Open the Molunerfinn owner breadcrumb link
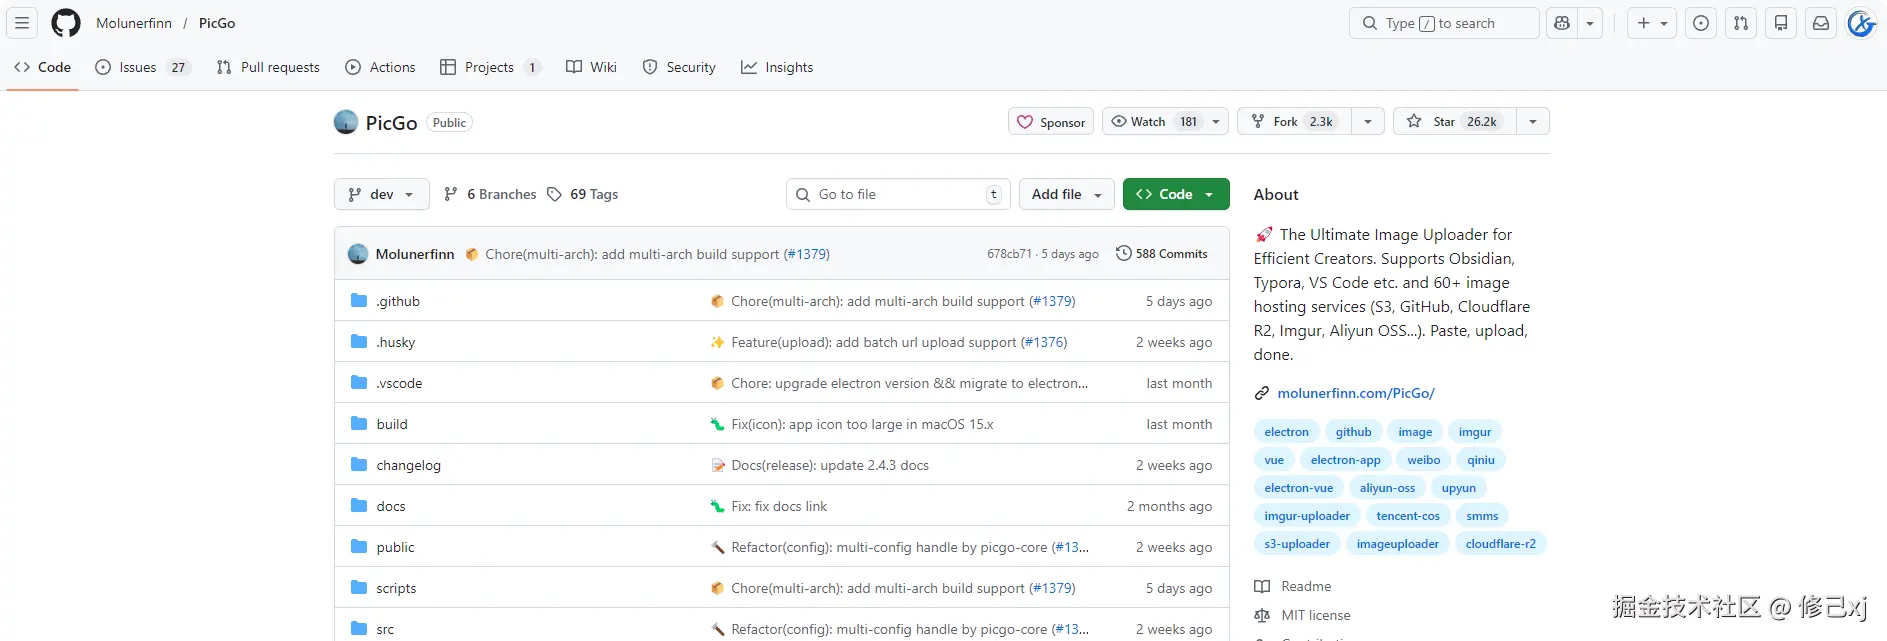Image resolution: width=1887 pixels, height=641 pixels. click(134, 23)
